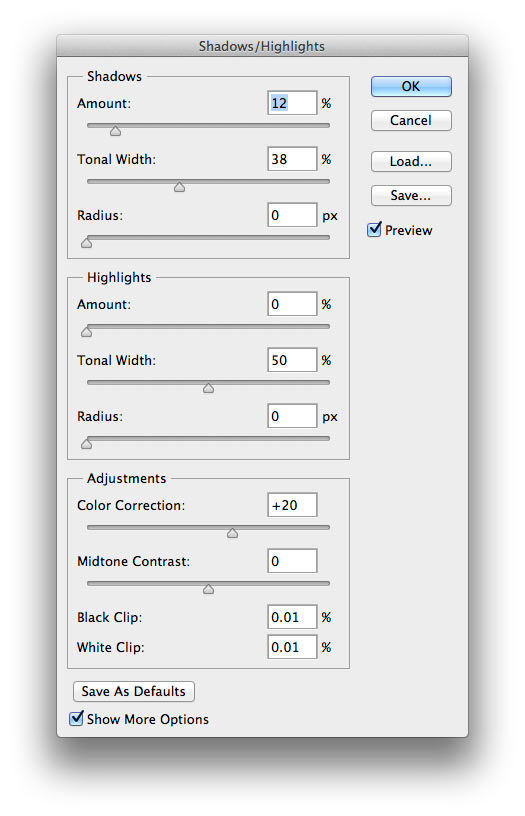Click the Color Correction slider thumb
This screenshot has width=525, height=816.
[x=233, y=533]
